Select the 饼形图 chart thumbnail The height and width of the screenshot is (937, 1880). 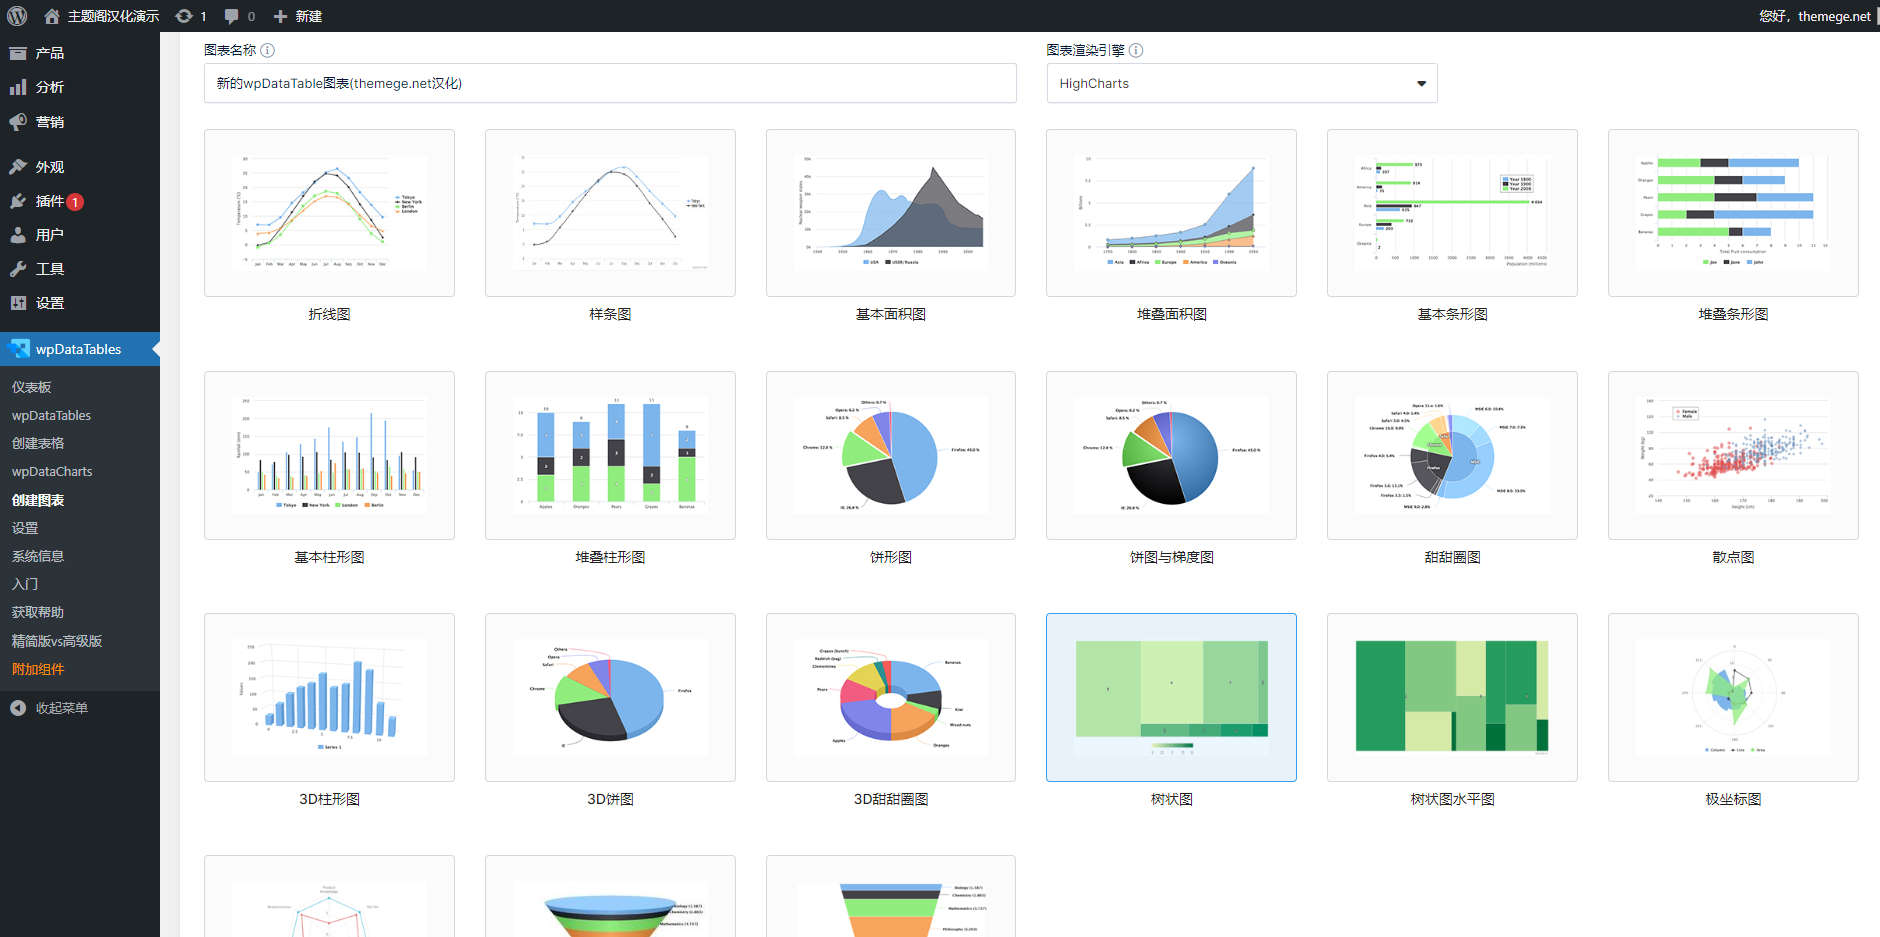[891, 455]
